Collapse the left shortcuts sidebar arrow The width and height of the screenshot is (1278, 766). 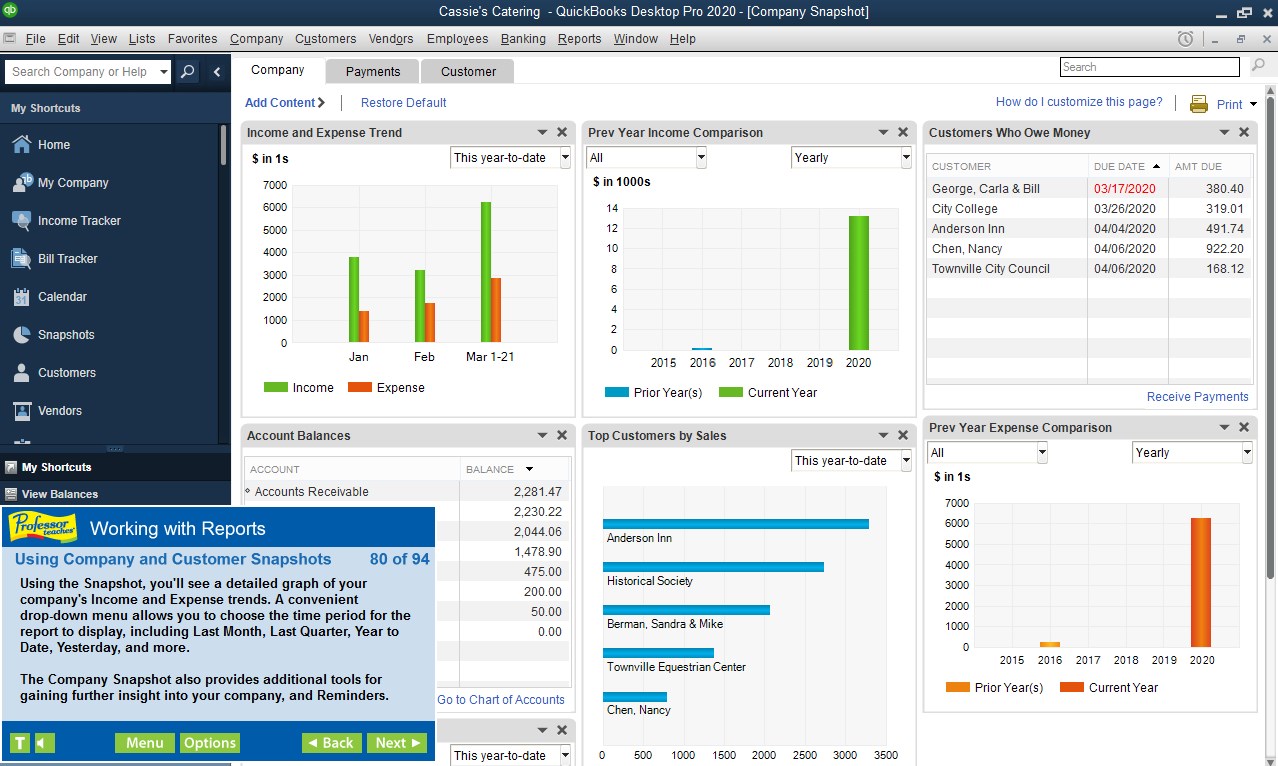point(217,72)
